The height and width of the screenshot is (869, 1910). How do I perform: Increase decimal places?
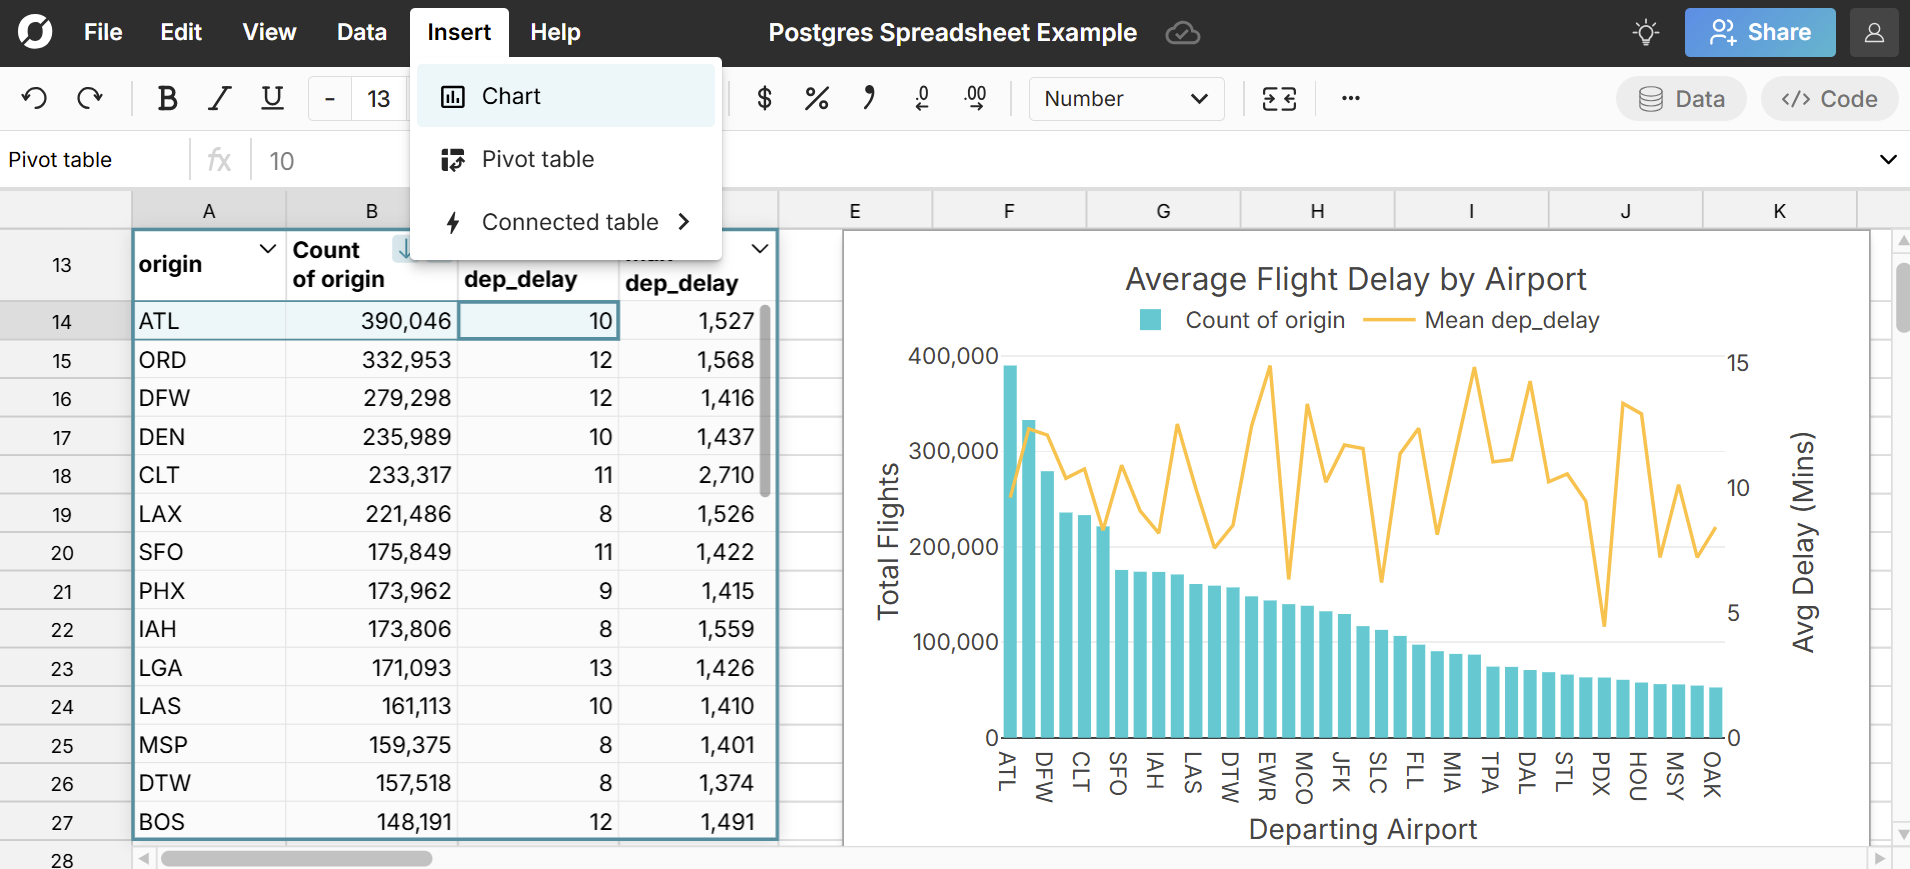975,98
